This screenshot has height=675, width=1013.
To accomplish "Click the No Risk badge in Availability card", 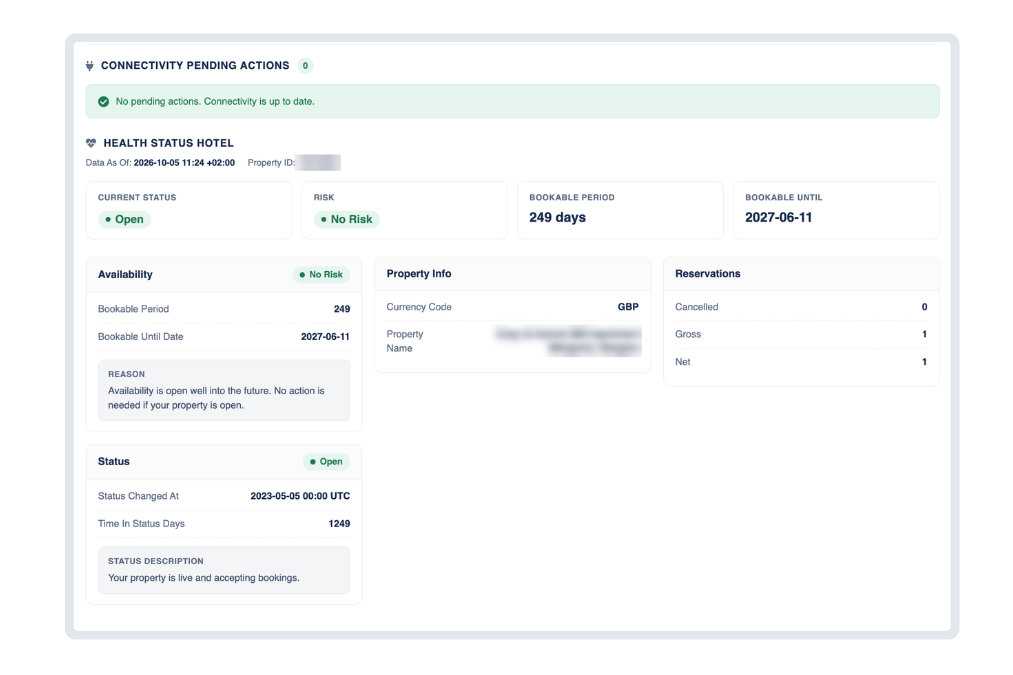I will 321,275.
